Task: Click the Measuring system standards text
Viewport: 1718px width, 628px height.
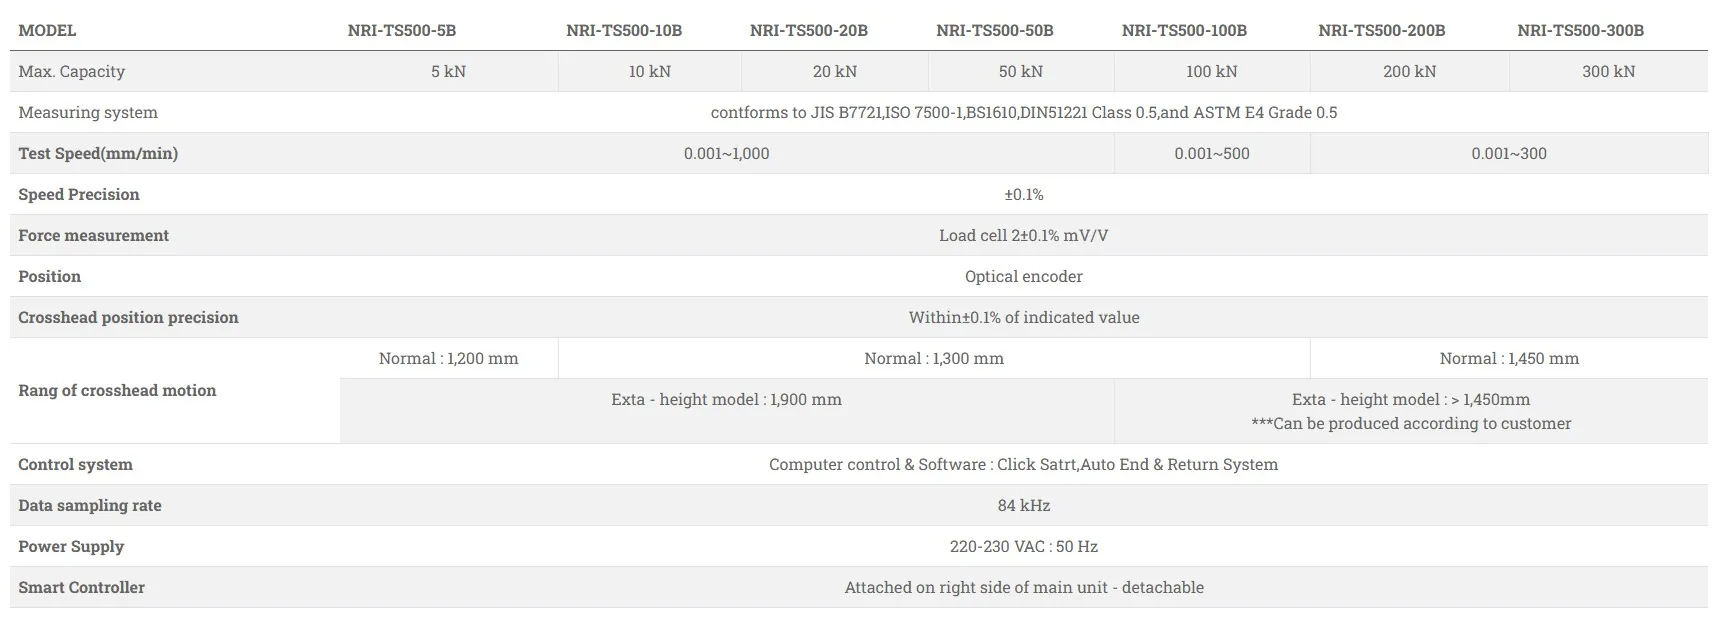Action: pyautogui.click(x=1023, y=112)
